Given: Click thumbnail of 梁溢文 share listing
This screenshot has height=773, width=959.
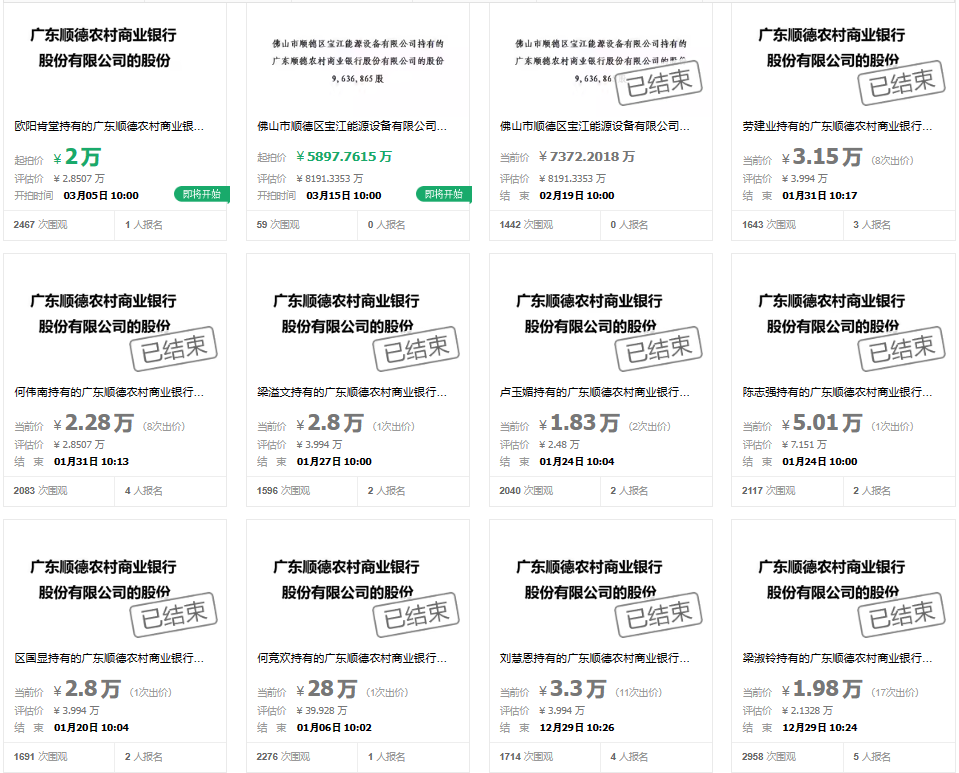Looking at the screenshot, I should pyautogui.click(x=358, y=317).
